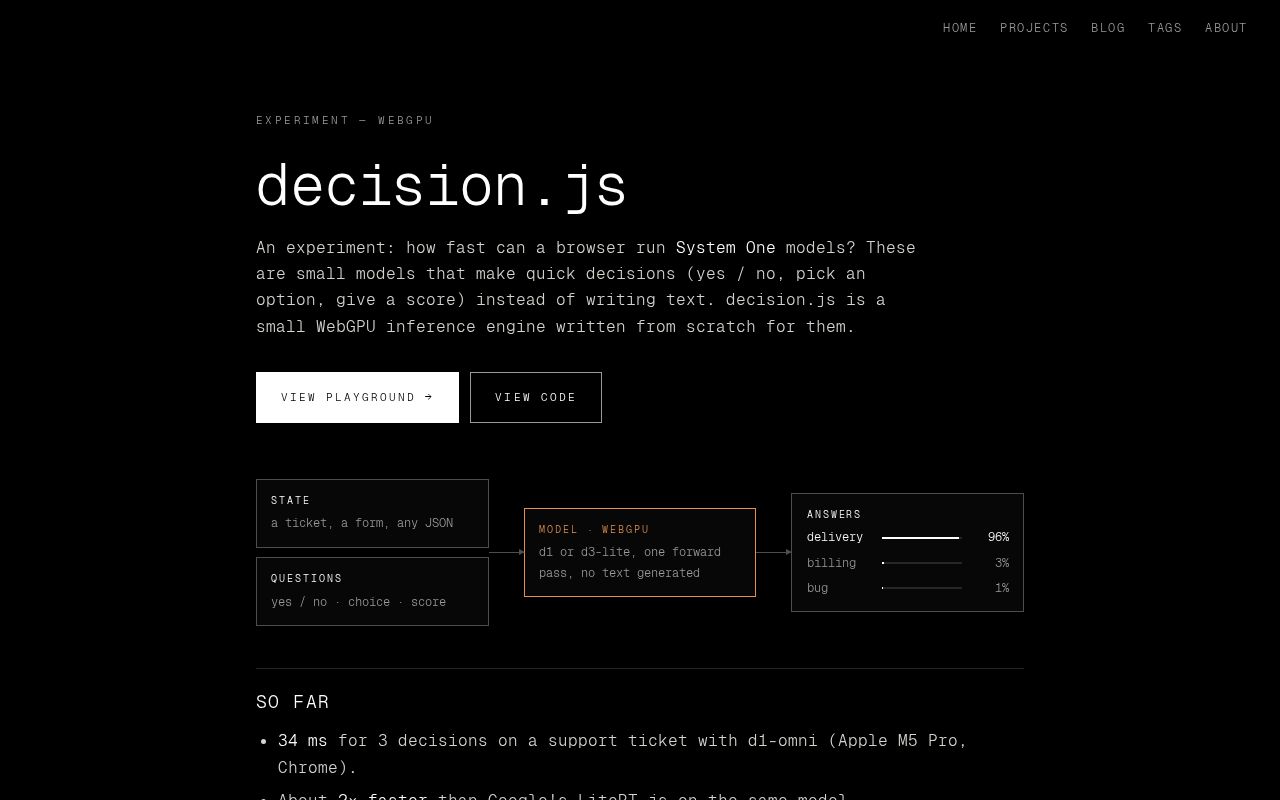Image resolution: width=1280 pixels, height=800 pixels.
Task: Visit the About page link
Action: [1226, 28]
